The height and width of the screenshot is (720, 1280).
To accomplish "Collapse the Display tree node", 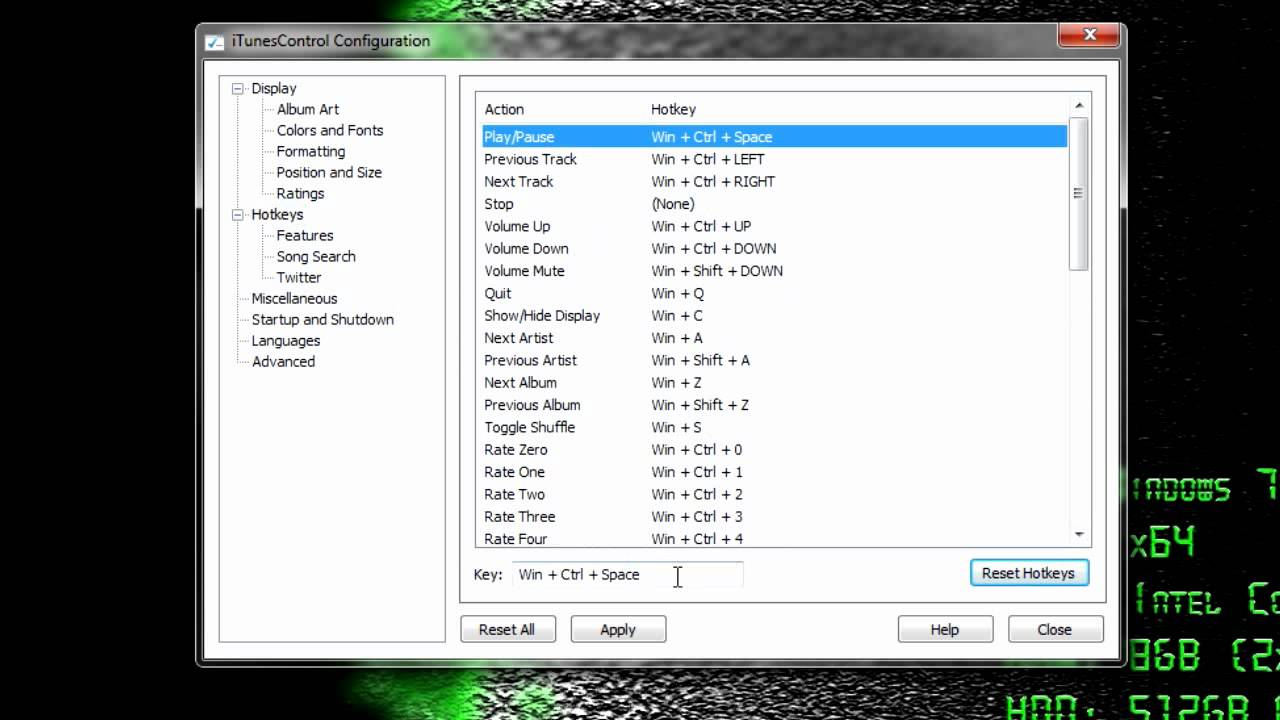I will (x=238, y=88).
